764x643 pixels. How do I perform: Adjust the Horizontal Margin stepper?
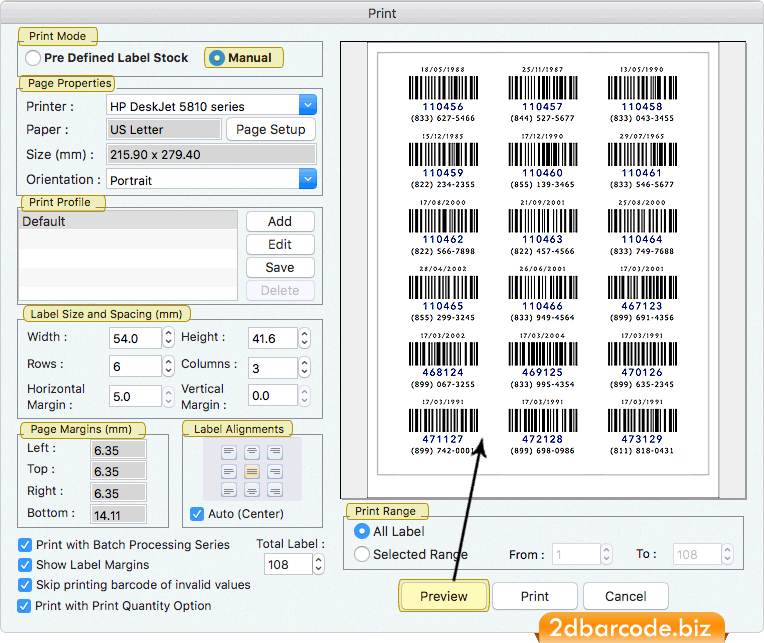[168, 396]
